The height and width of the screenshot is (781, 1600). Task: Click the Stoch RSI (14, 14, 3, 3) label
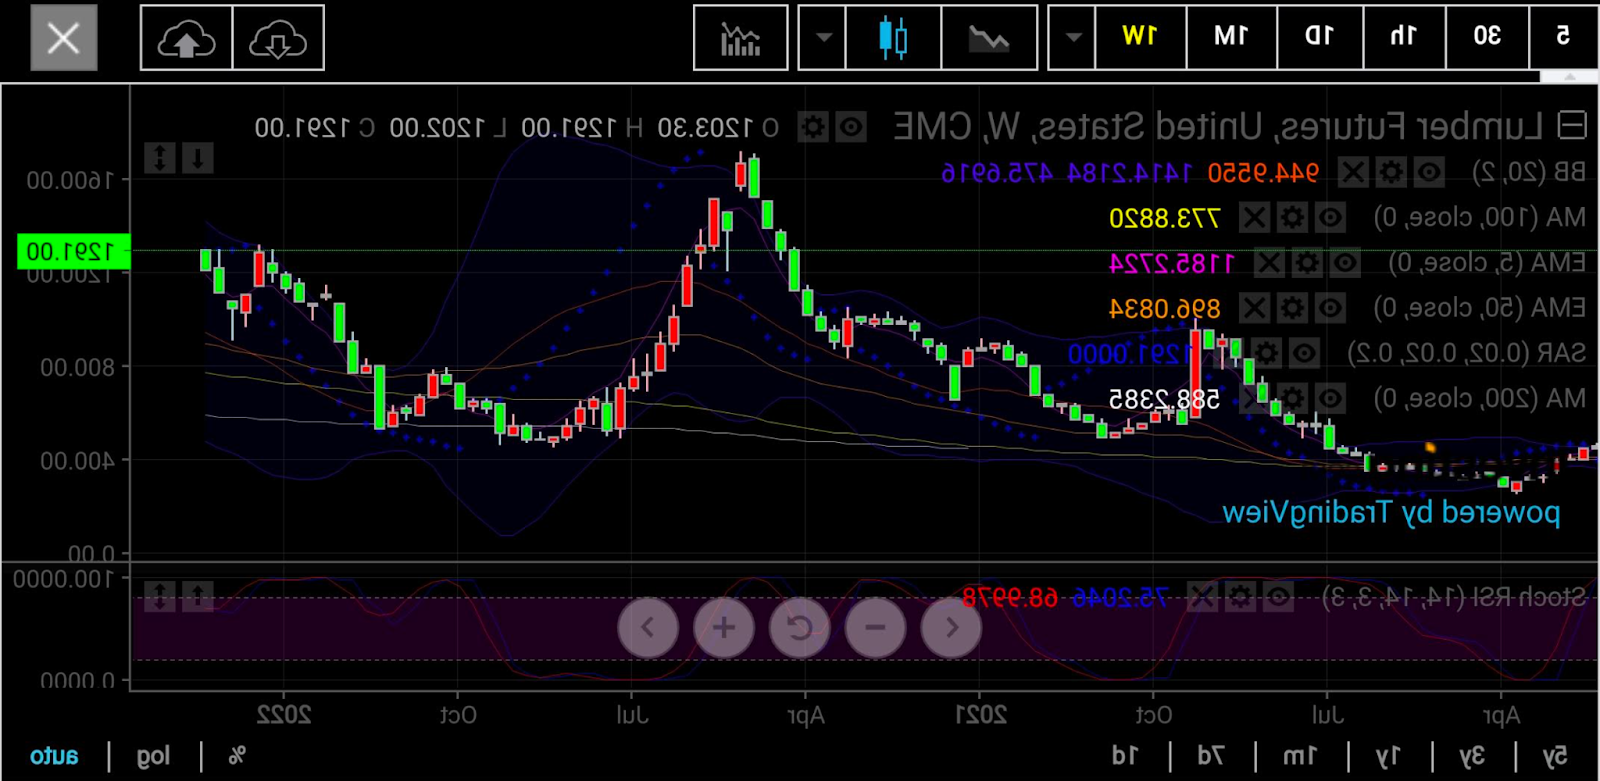[1454, 598]
